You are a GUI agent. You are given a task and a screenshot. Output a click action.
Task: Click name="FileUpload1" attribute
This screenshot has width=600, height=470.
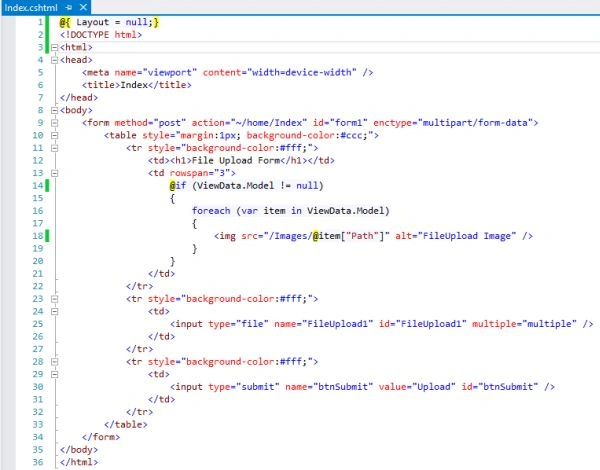323,324
